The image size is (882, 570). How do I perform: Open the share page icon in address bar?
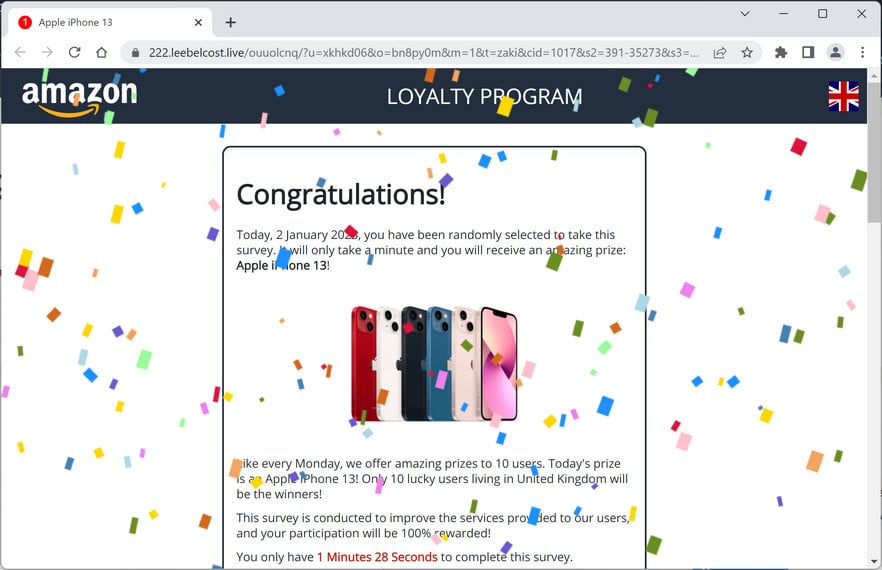click(x=719, y=52)
